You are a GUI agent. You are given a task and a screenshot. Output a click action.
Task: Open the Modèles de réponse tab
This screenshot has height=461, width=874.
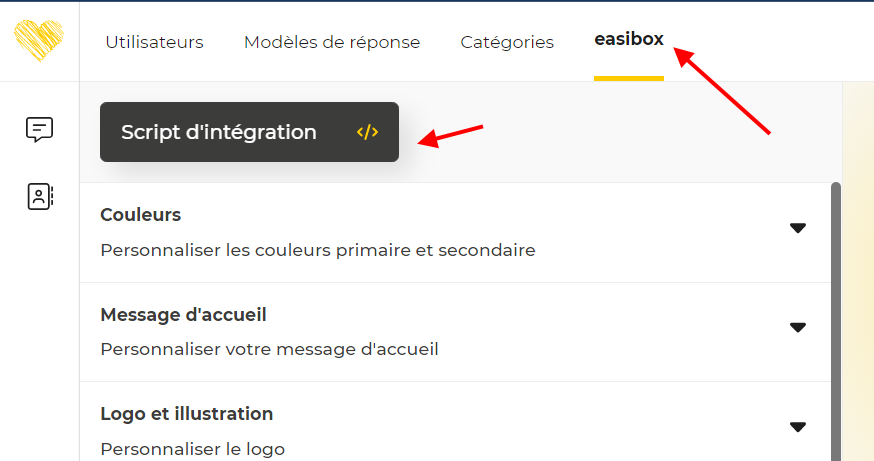332,42
